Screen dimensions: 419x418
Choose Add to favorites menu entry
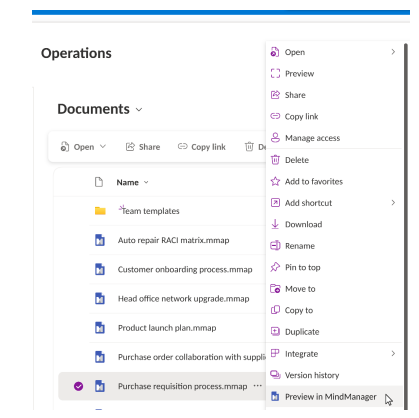[334, 181]
